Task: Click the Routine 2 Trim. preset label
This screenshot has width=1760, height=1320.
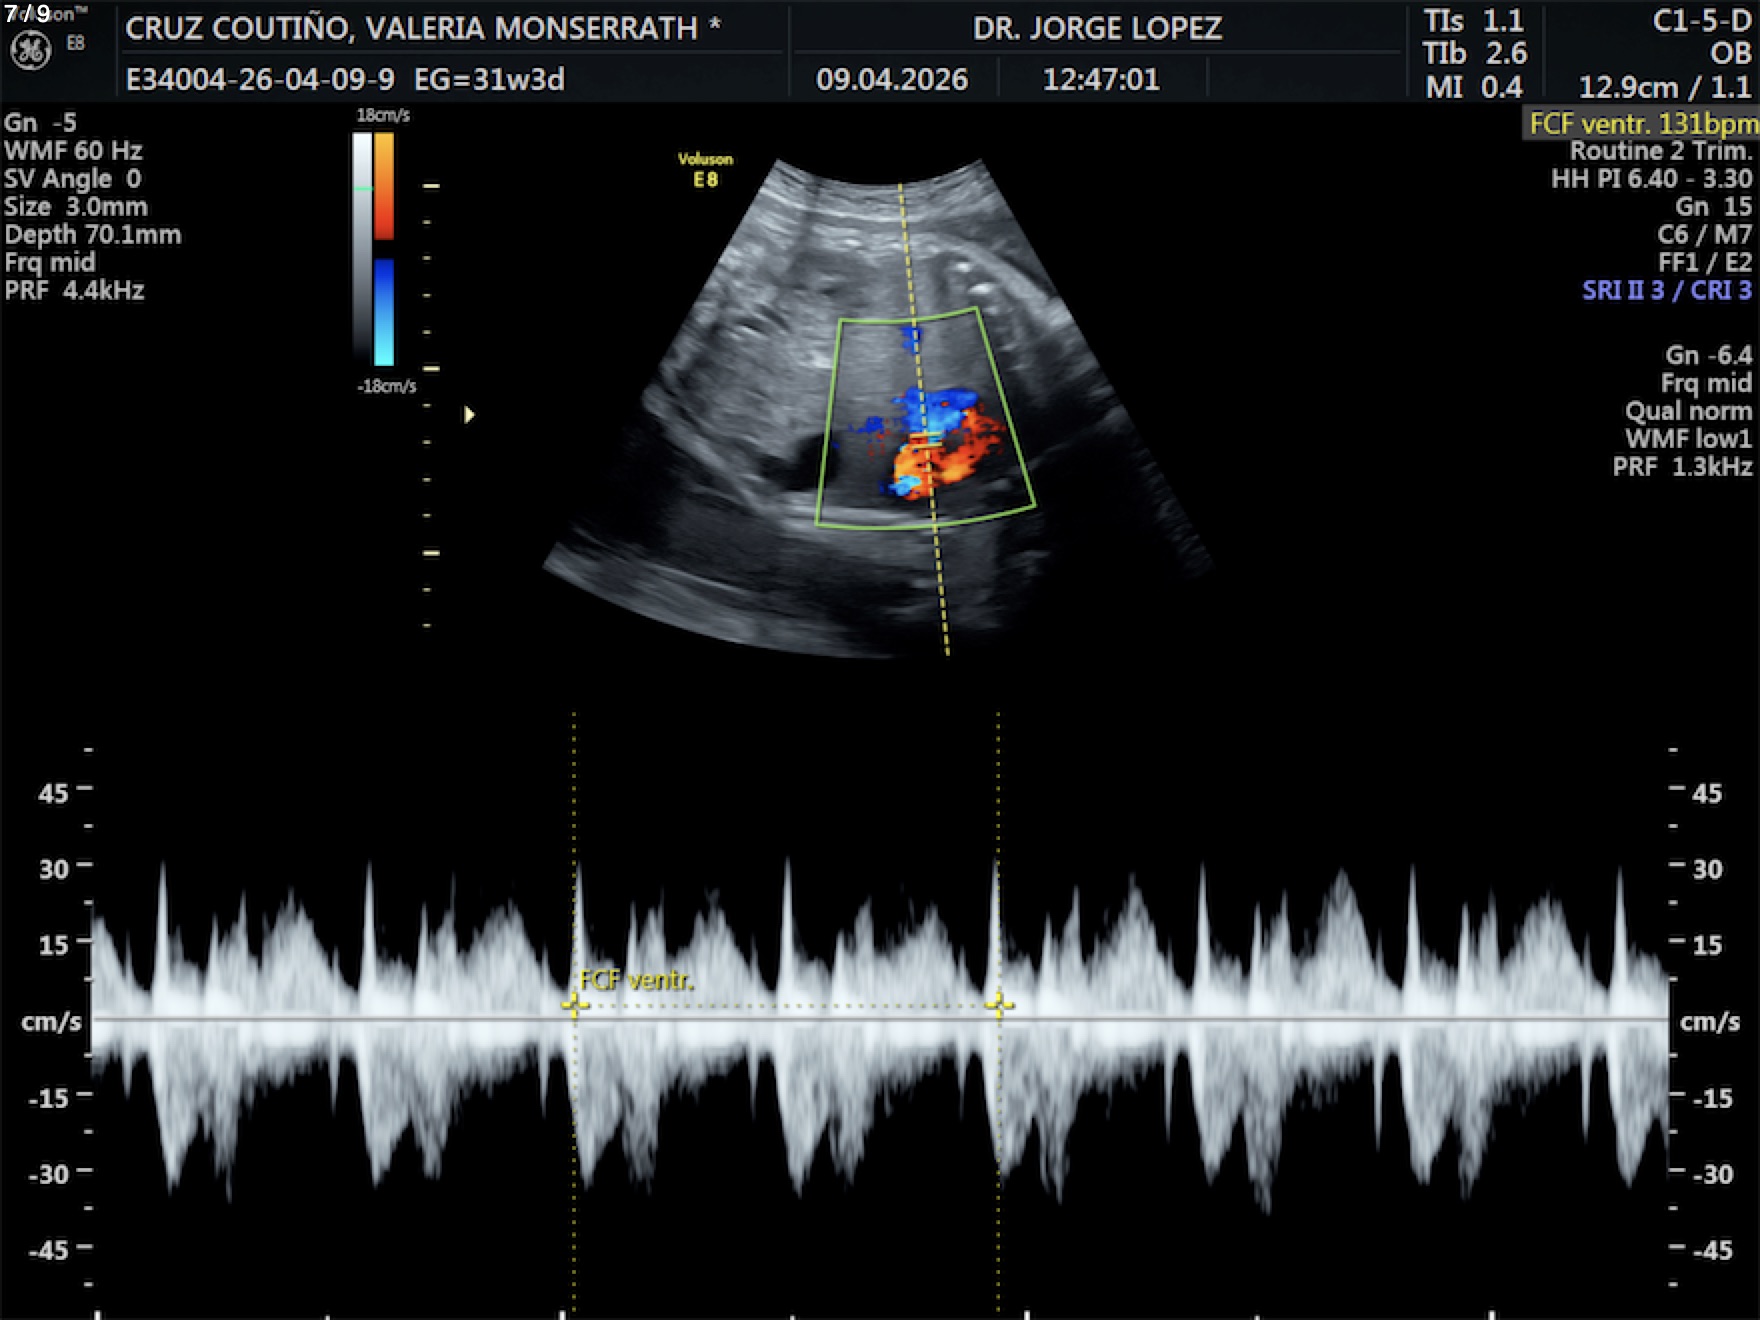Action: pyautogui.click(x=1660, y=151)
